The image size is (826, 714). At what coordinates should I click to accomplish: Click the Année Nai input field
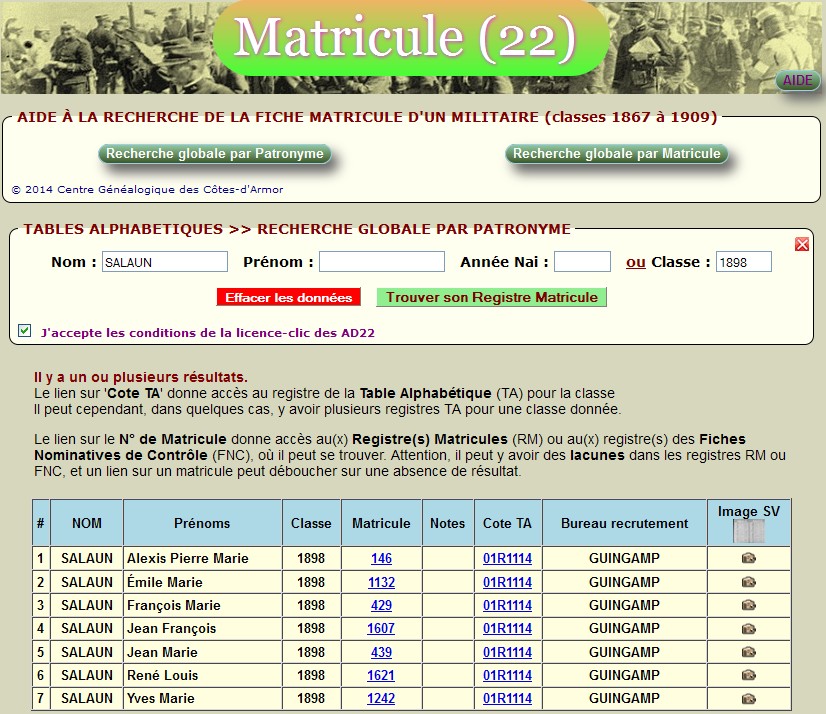582,262
